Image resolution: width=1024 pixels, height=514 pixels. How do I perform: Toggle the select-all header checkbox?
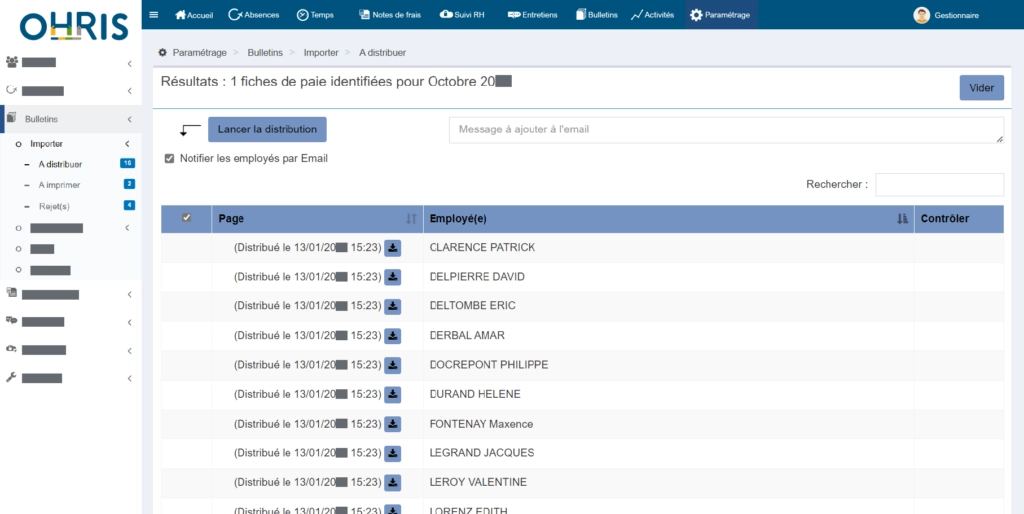(186, 218)
